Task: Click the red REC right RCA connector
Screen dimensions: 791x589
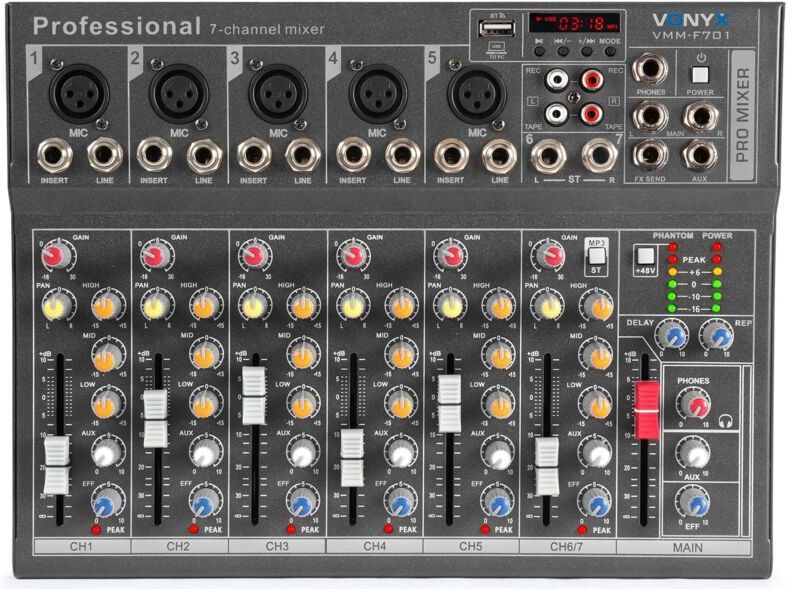Action: (x=591, y=79)
